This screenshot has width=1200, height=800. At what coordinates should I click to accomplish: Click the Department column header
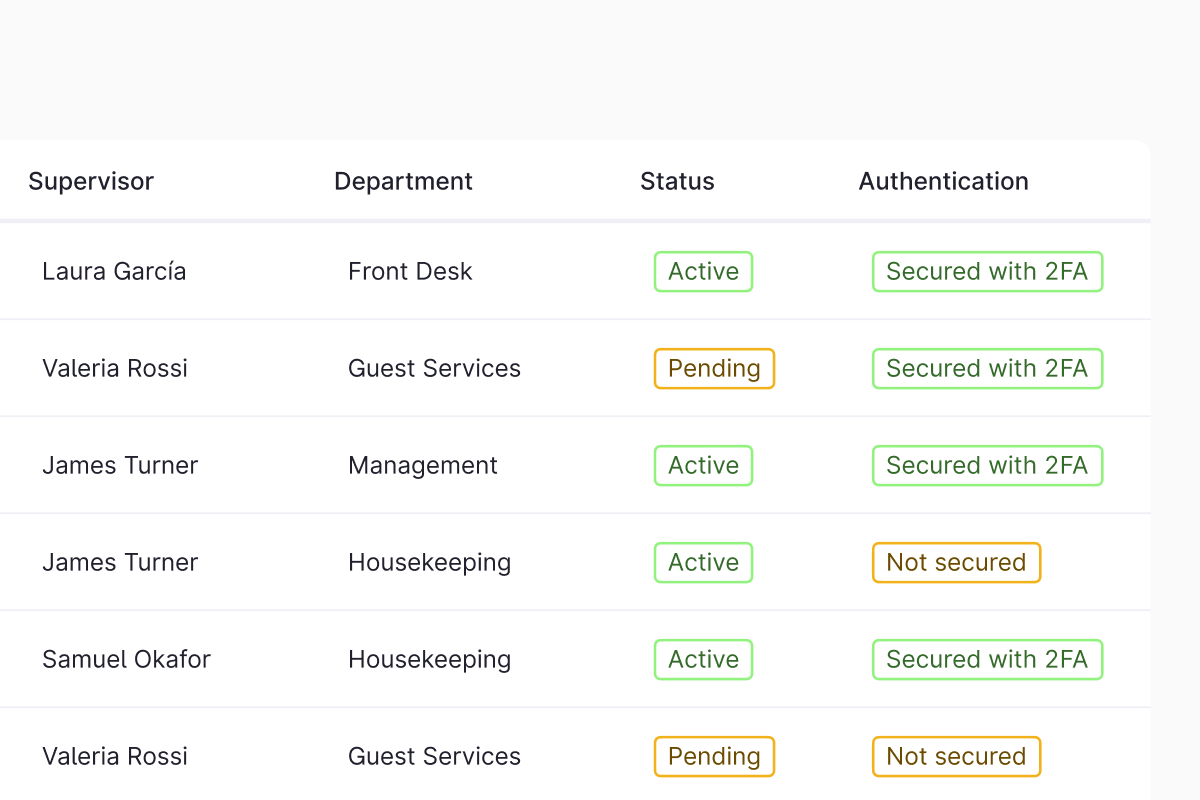(x=403, y=181)
